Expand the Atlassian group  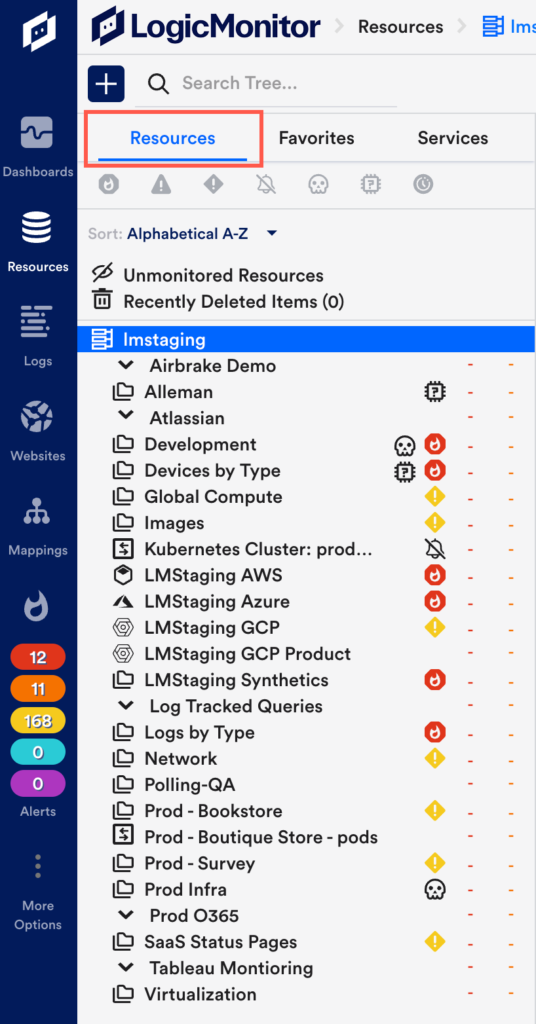tap(125, 417)
